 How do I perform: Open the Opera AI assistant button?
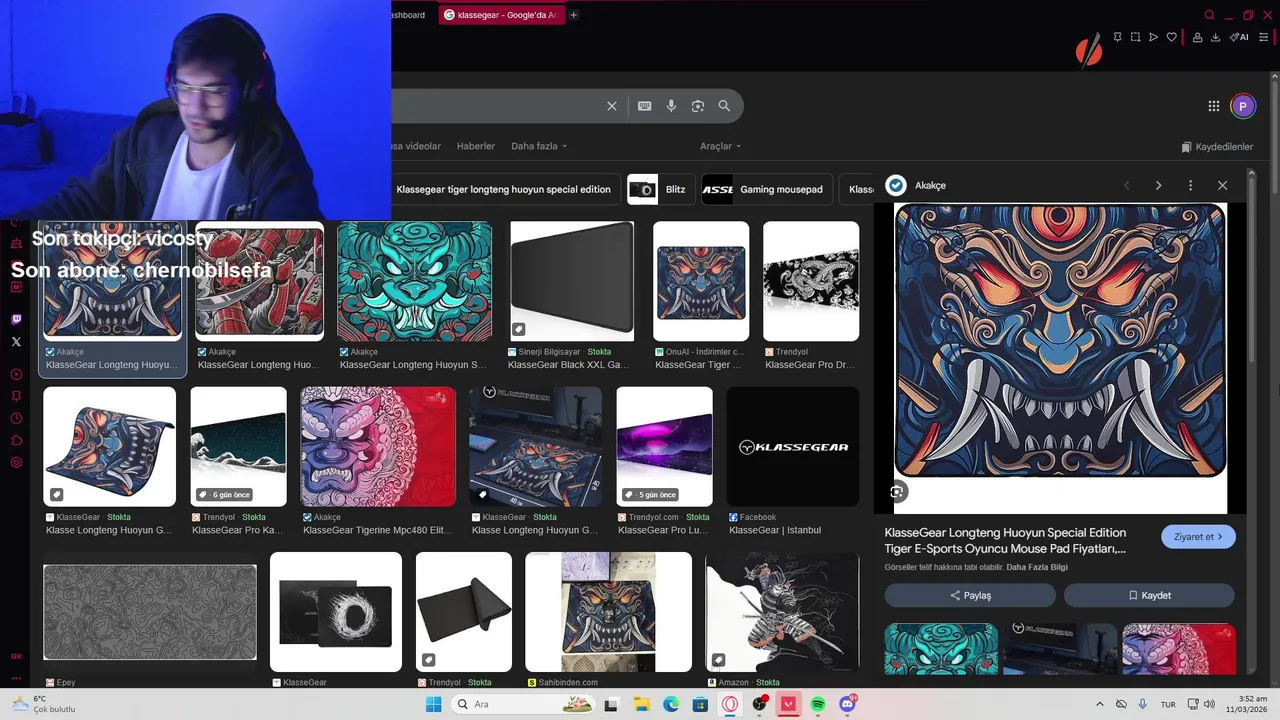tap(1239, 37)
